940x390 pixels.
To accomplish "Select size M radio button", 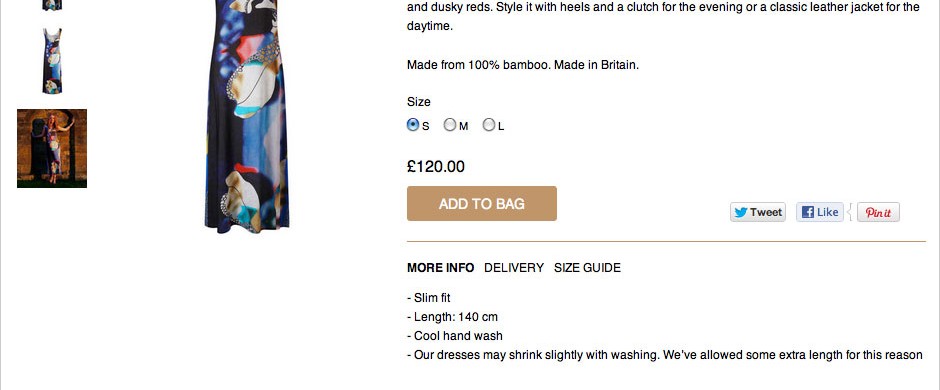I will click(x=450, y=125).
